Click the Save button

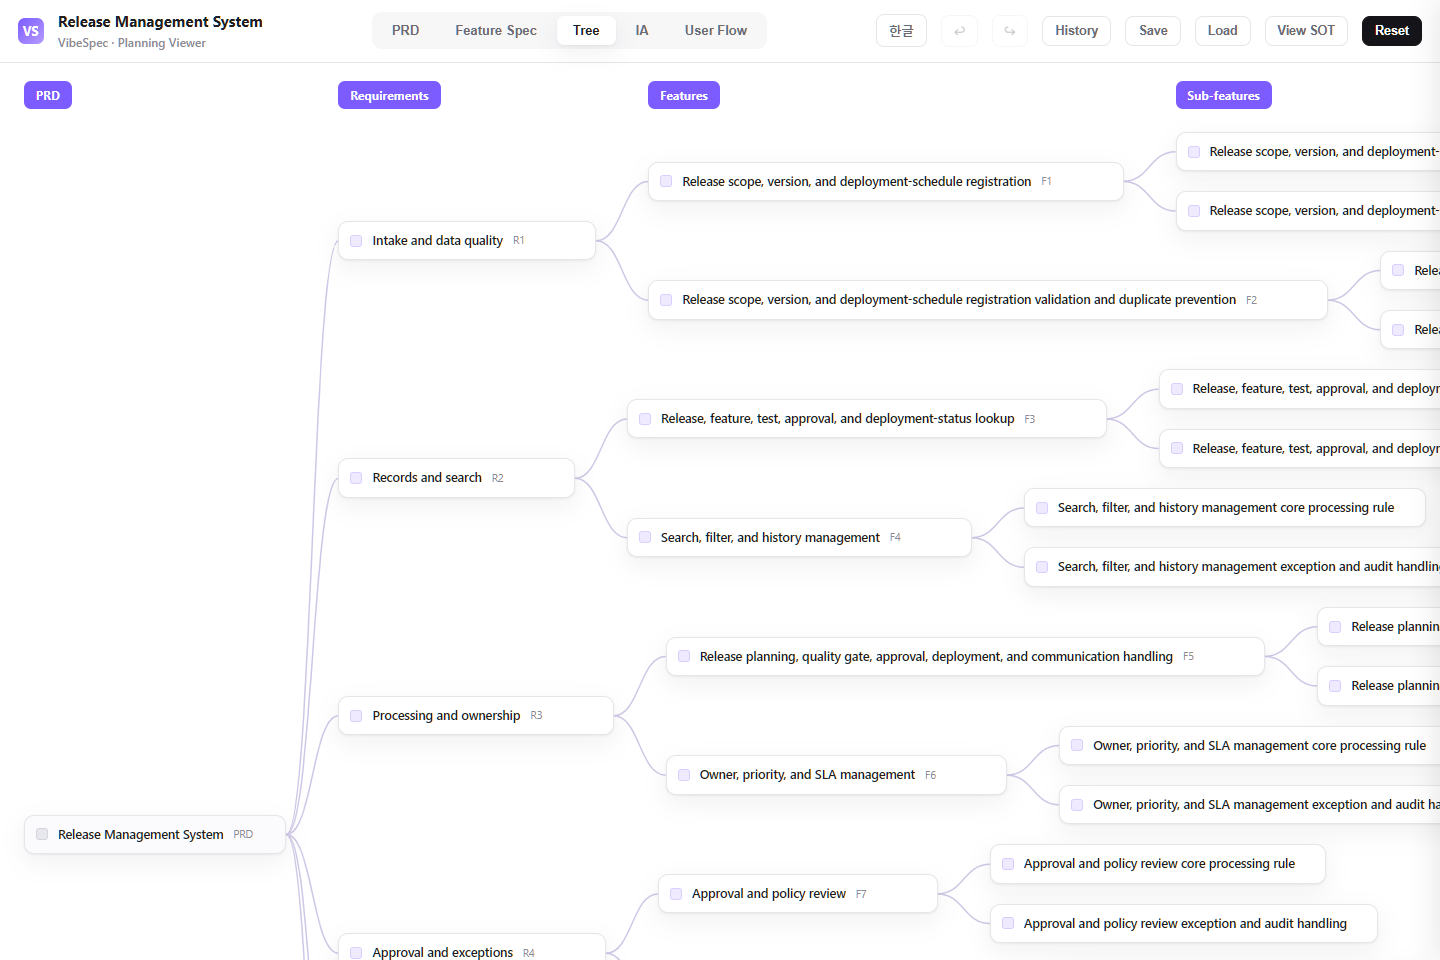click(x=1153, y=31)
